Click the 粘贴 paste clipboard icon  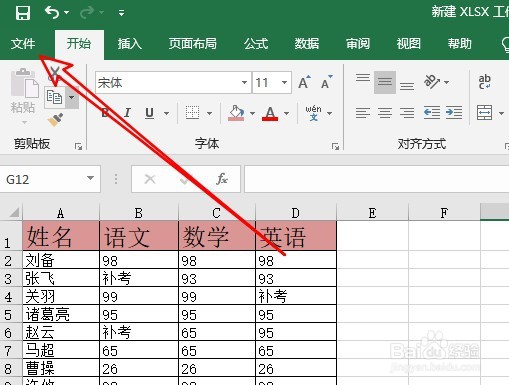(25, 83)
